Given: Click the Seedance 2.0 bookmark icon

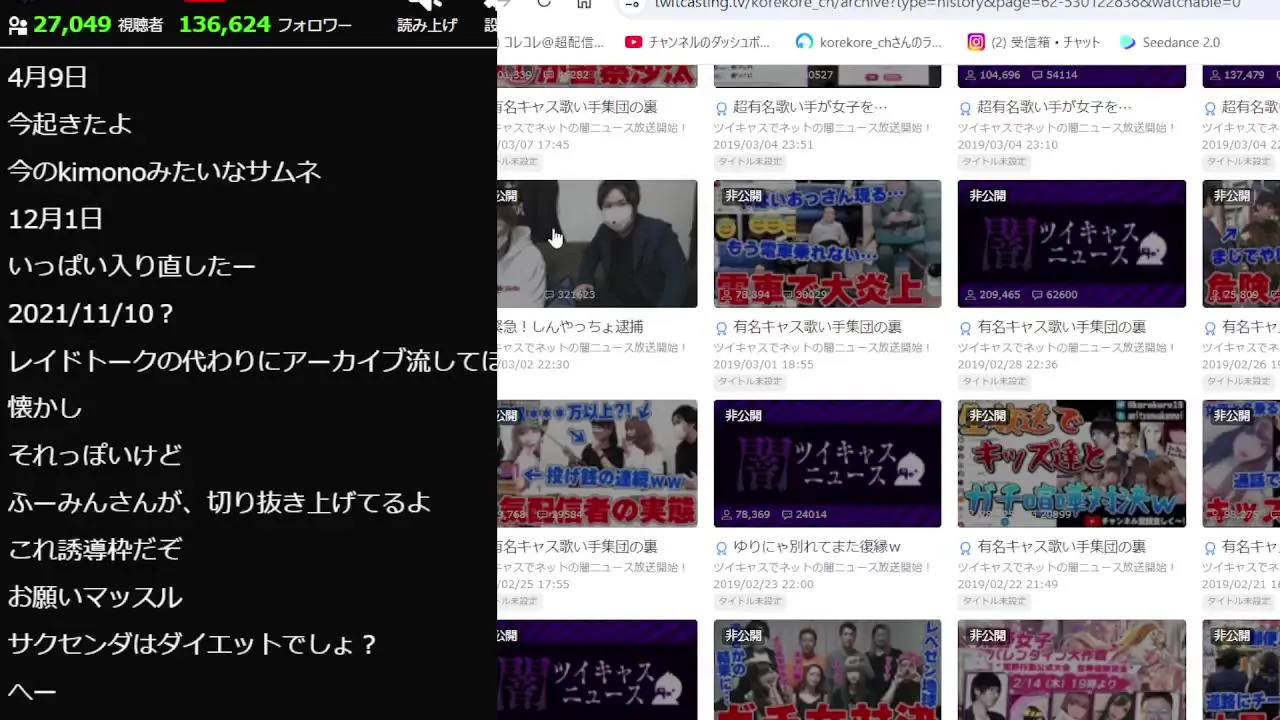Looking at the screenshot, I should pyautogui.click(x=1128, y=42).
